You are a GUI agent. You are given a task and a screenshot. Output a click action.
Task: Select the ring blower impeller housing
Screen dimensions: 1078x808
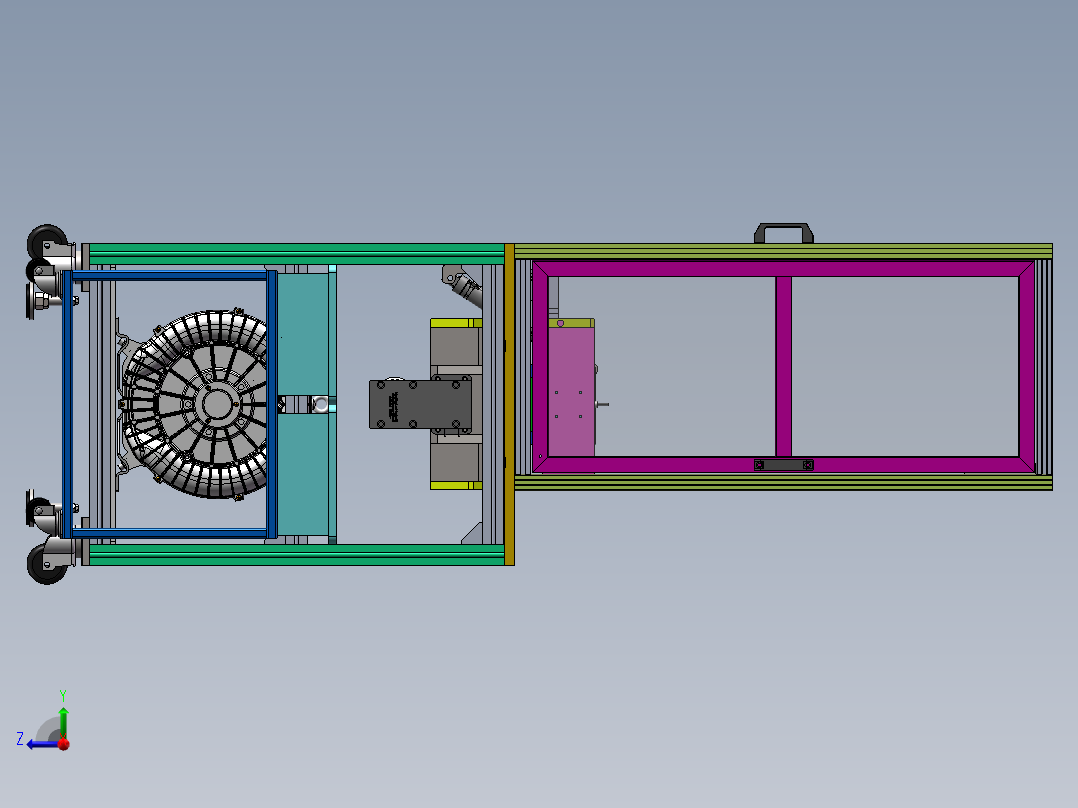click(x=196, y=404)
